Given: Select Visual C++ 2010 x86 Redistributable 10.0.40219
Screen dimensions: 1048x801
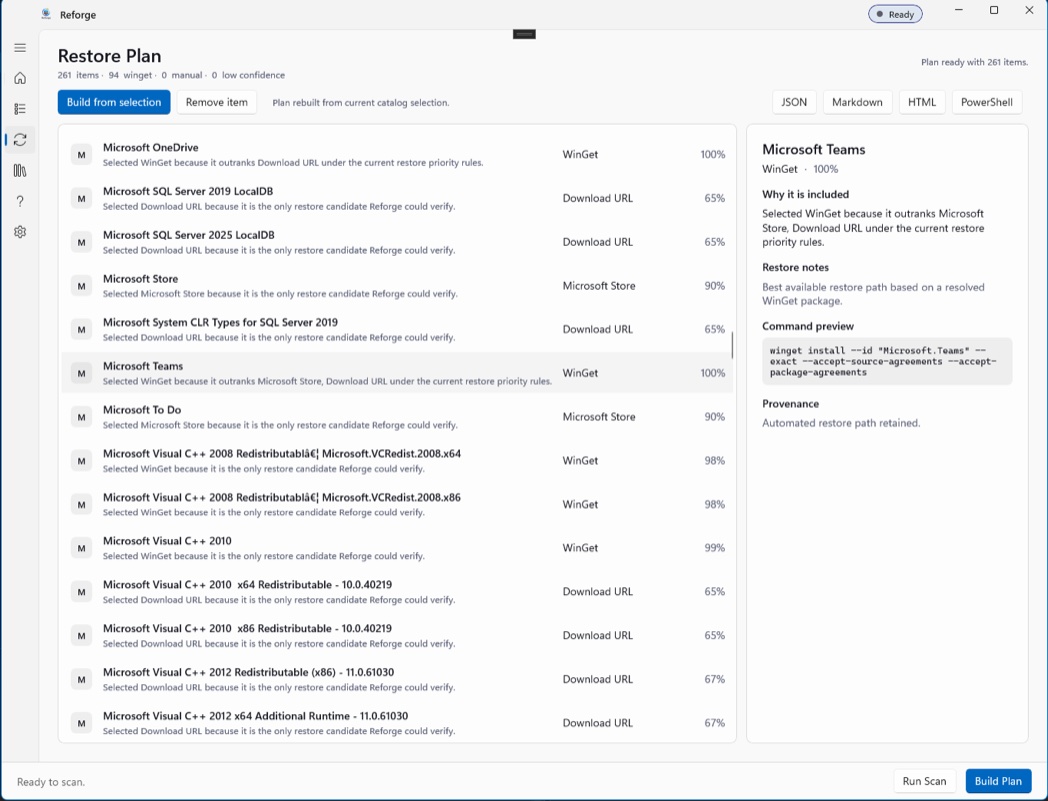Looking at the screenshot, I should (397, 635).
